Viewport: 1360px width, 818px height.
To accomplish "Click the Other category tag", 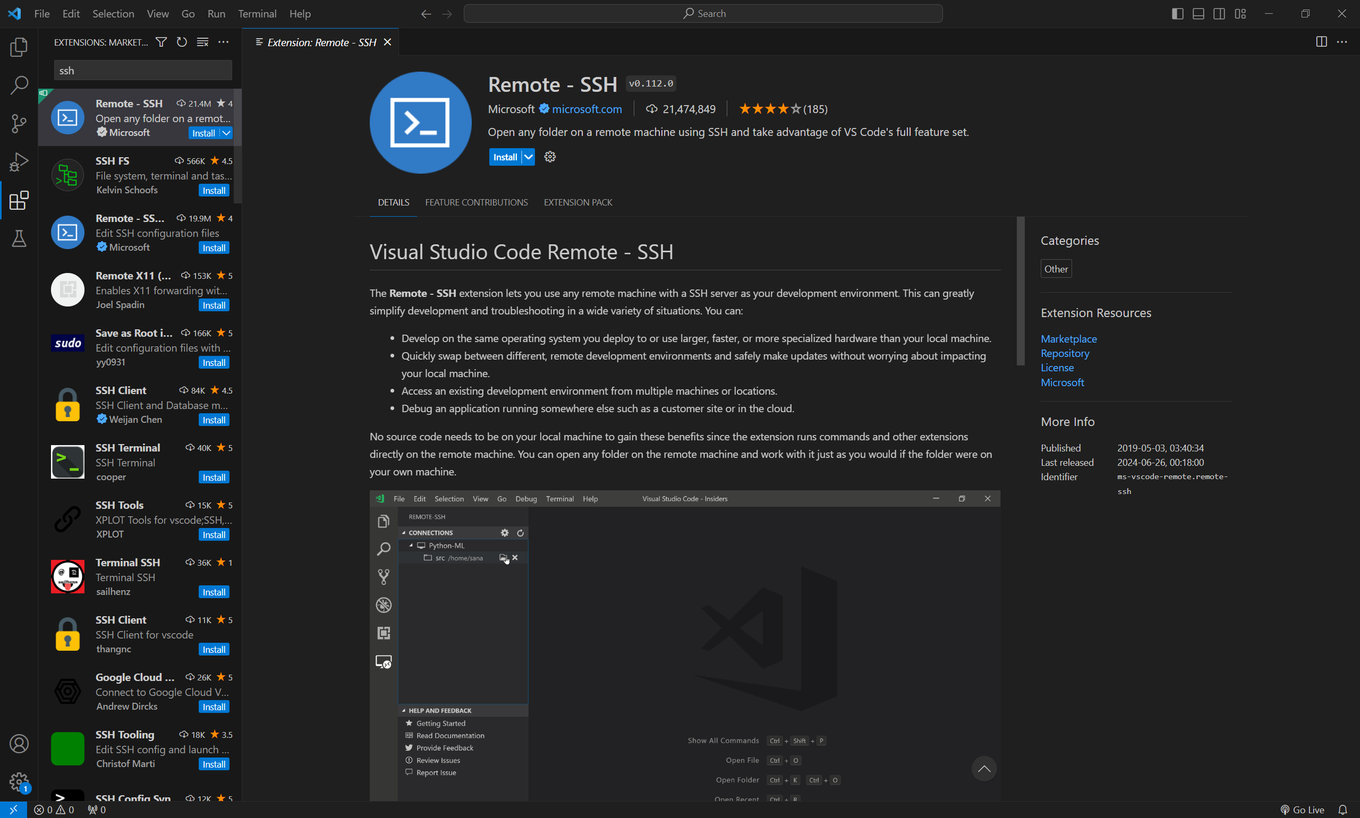I will click(x=1056, y=269).
